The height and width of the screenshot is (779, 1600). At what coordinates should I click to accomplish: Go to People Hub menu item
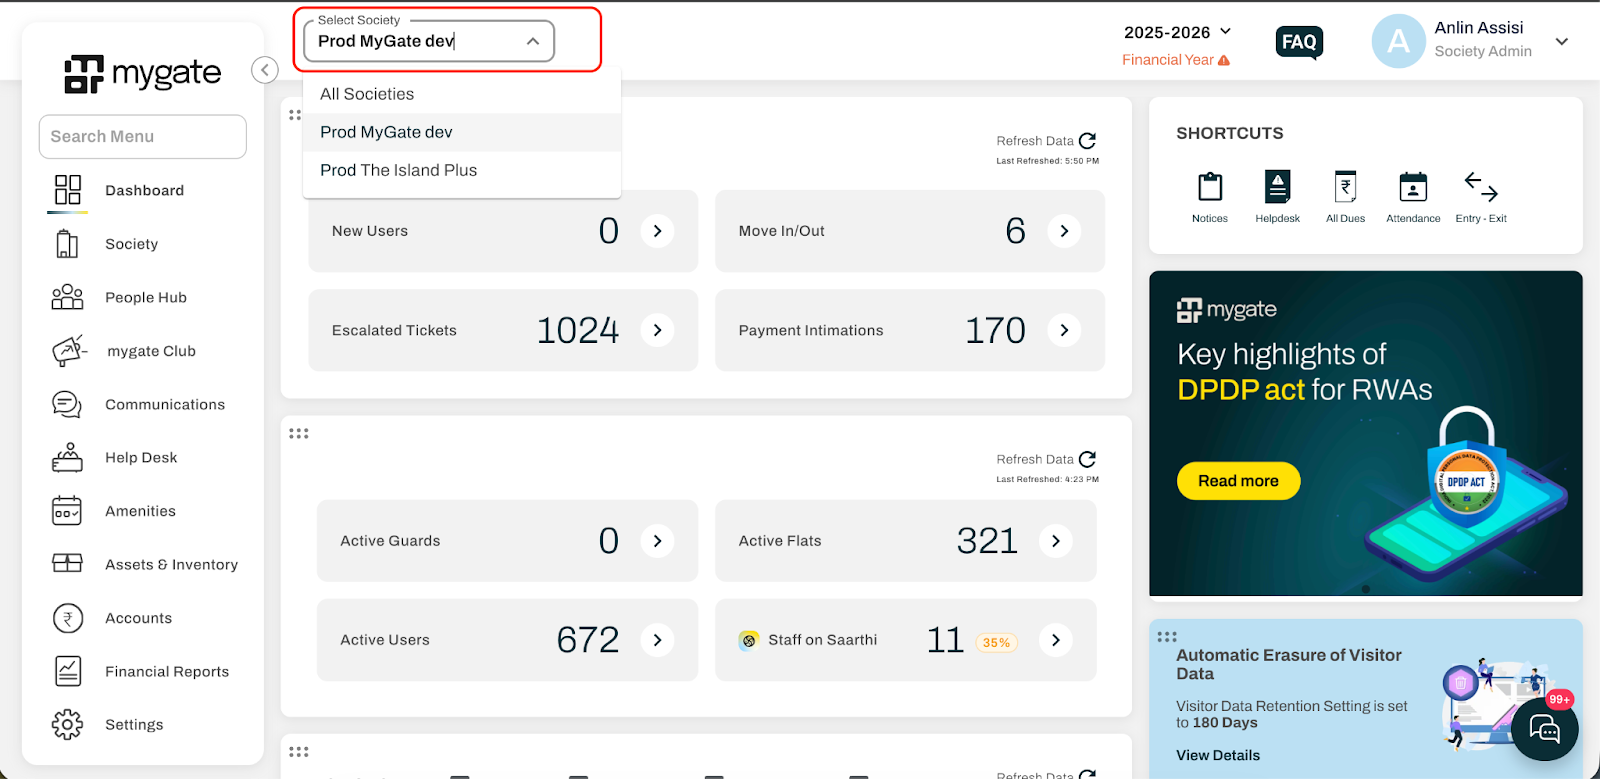click(146, 297)
